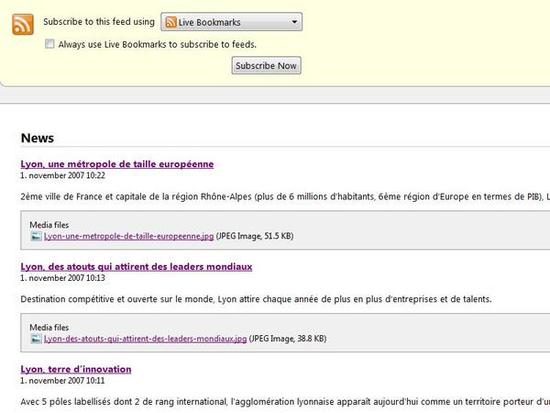Open article Lyon, terre d'innovation
This screenshot has height=413, width=550.
tap(76, 369)
